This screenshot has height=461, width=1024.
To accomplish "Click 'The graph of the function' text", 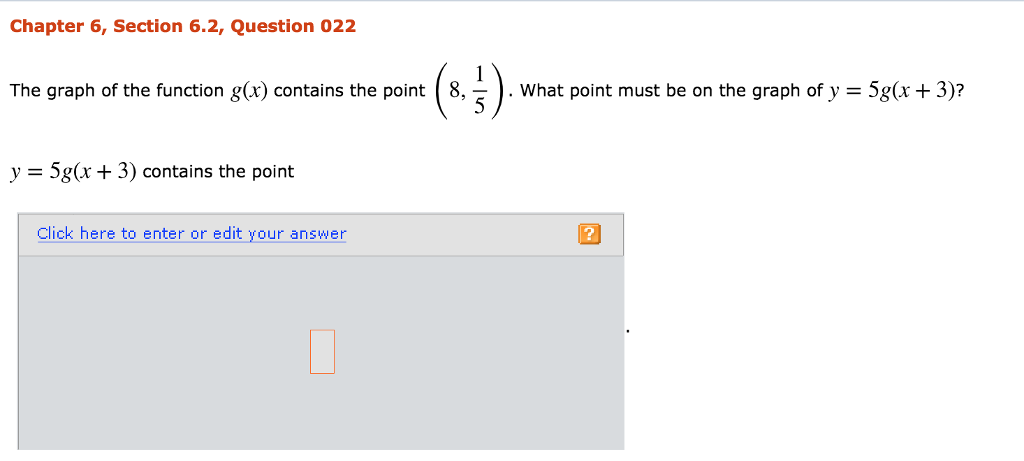I will 117,91.
